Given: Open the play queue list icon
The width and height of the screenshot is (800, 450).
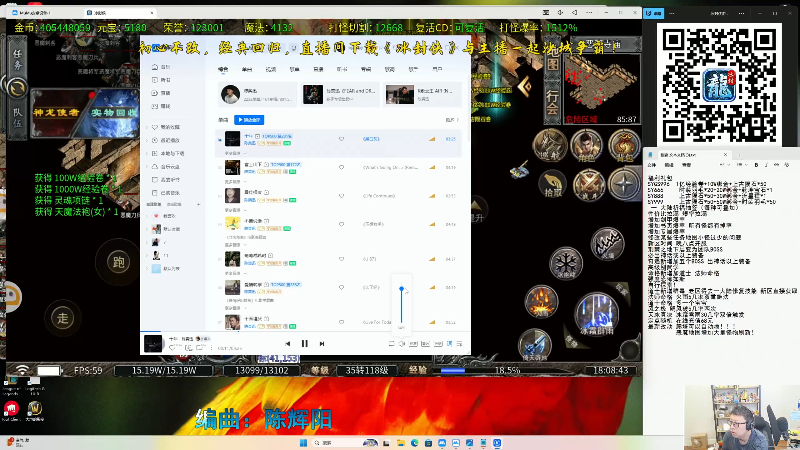Looking at the screenshot, I should pos(459,344).
